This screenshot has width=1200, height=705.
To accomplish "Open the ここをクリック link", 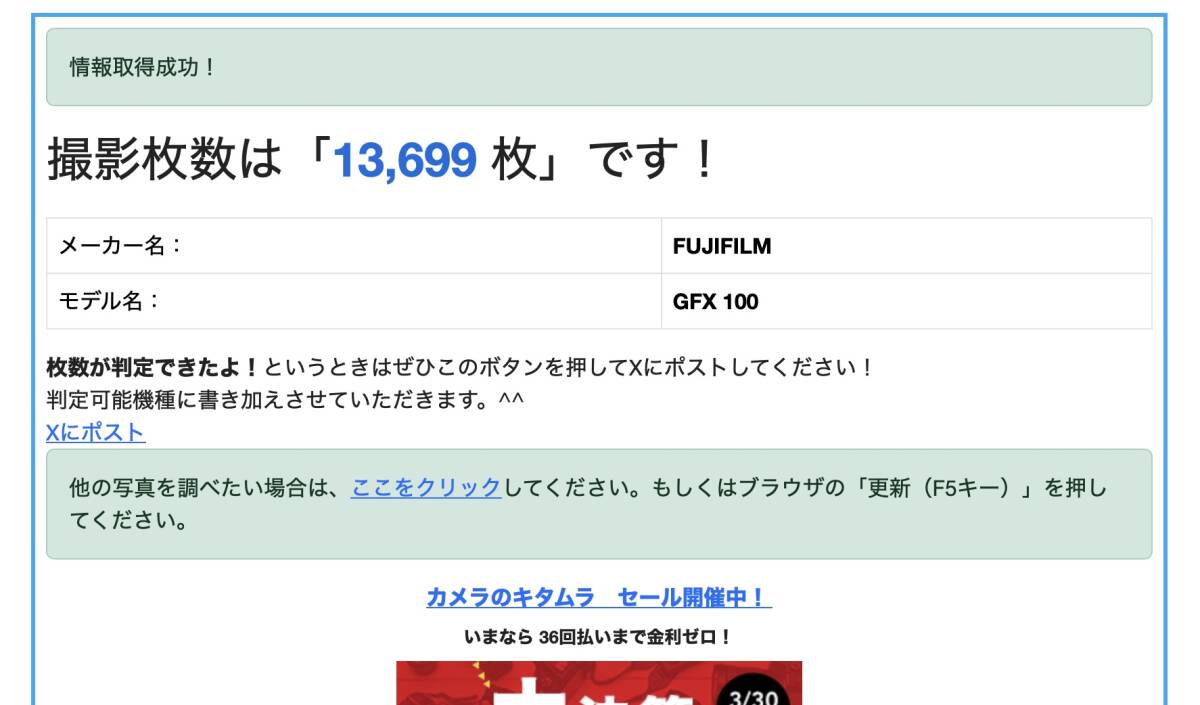I will click(426, 488).
